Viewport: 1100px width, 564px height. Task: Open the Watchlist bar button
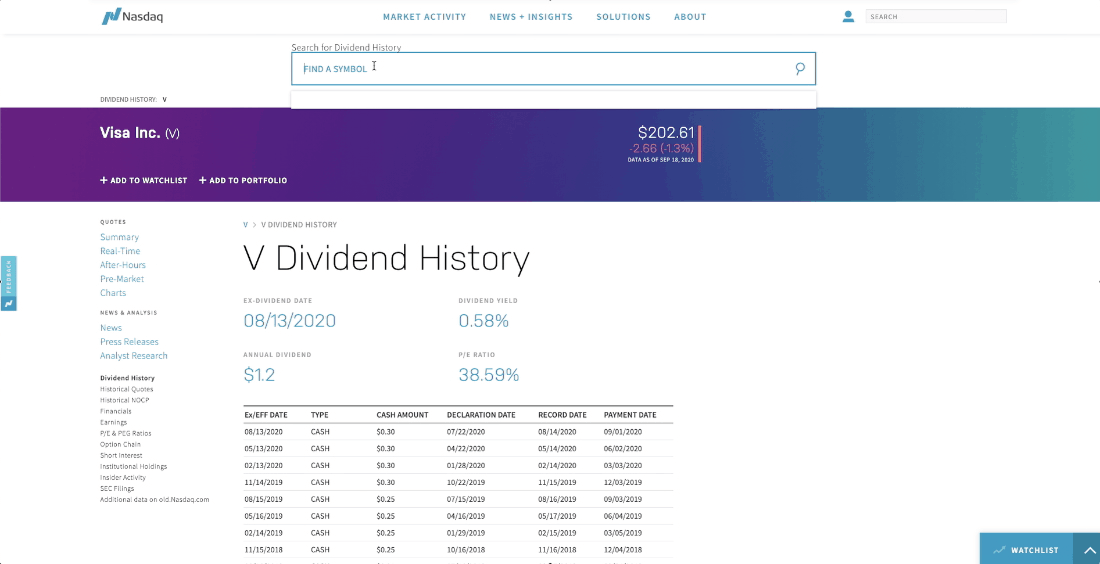[x=1026, y=550]
